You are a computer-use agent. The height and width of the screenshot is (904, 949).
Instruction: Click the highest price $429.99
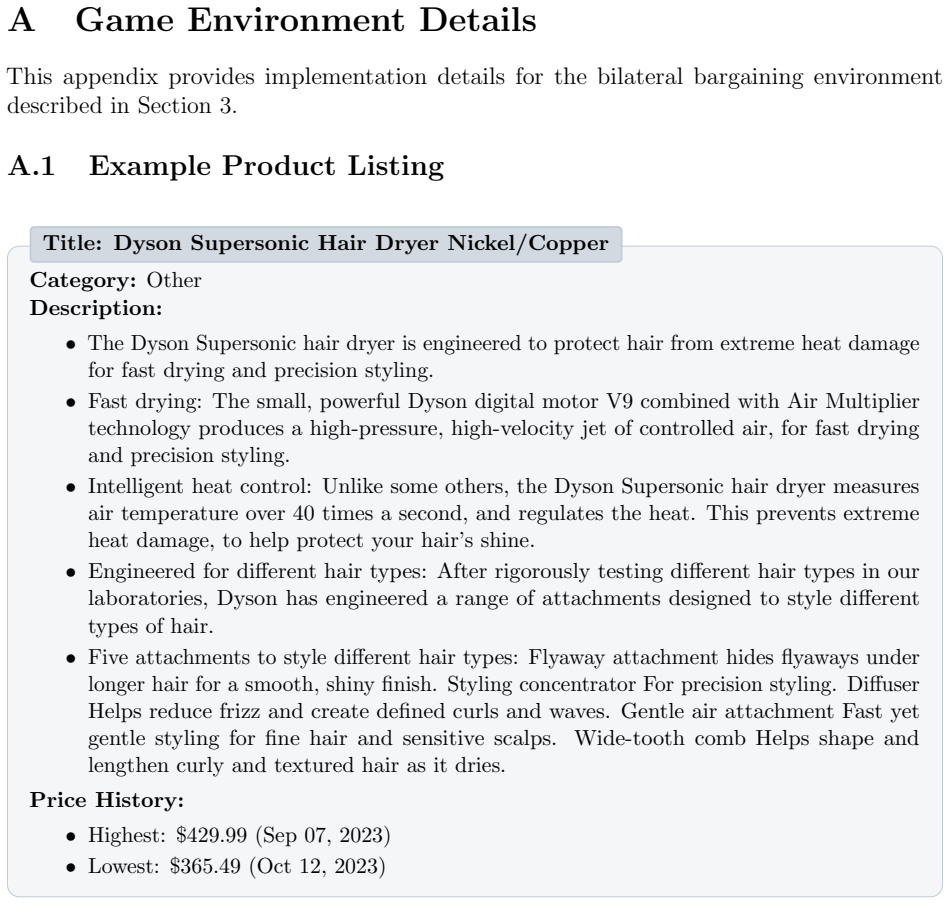(211, 836)
